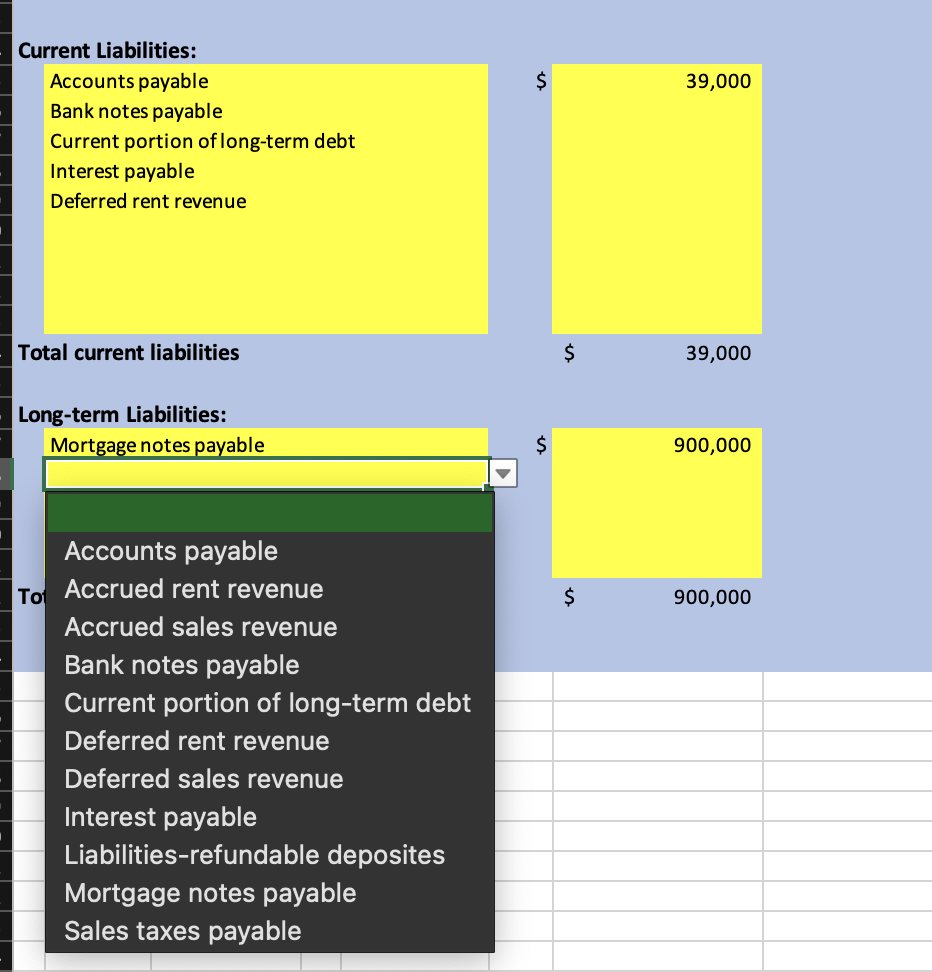The height and width of the screenshot is (972, 932).
Task: Pick Accrued sales revenue from the list
Action: (x=200, y=627)
